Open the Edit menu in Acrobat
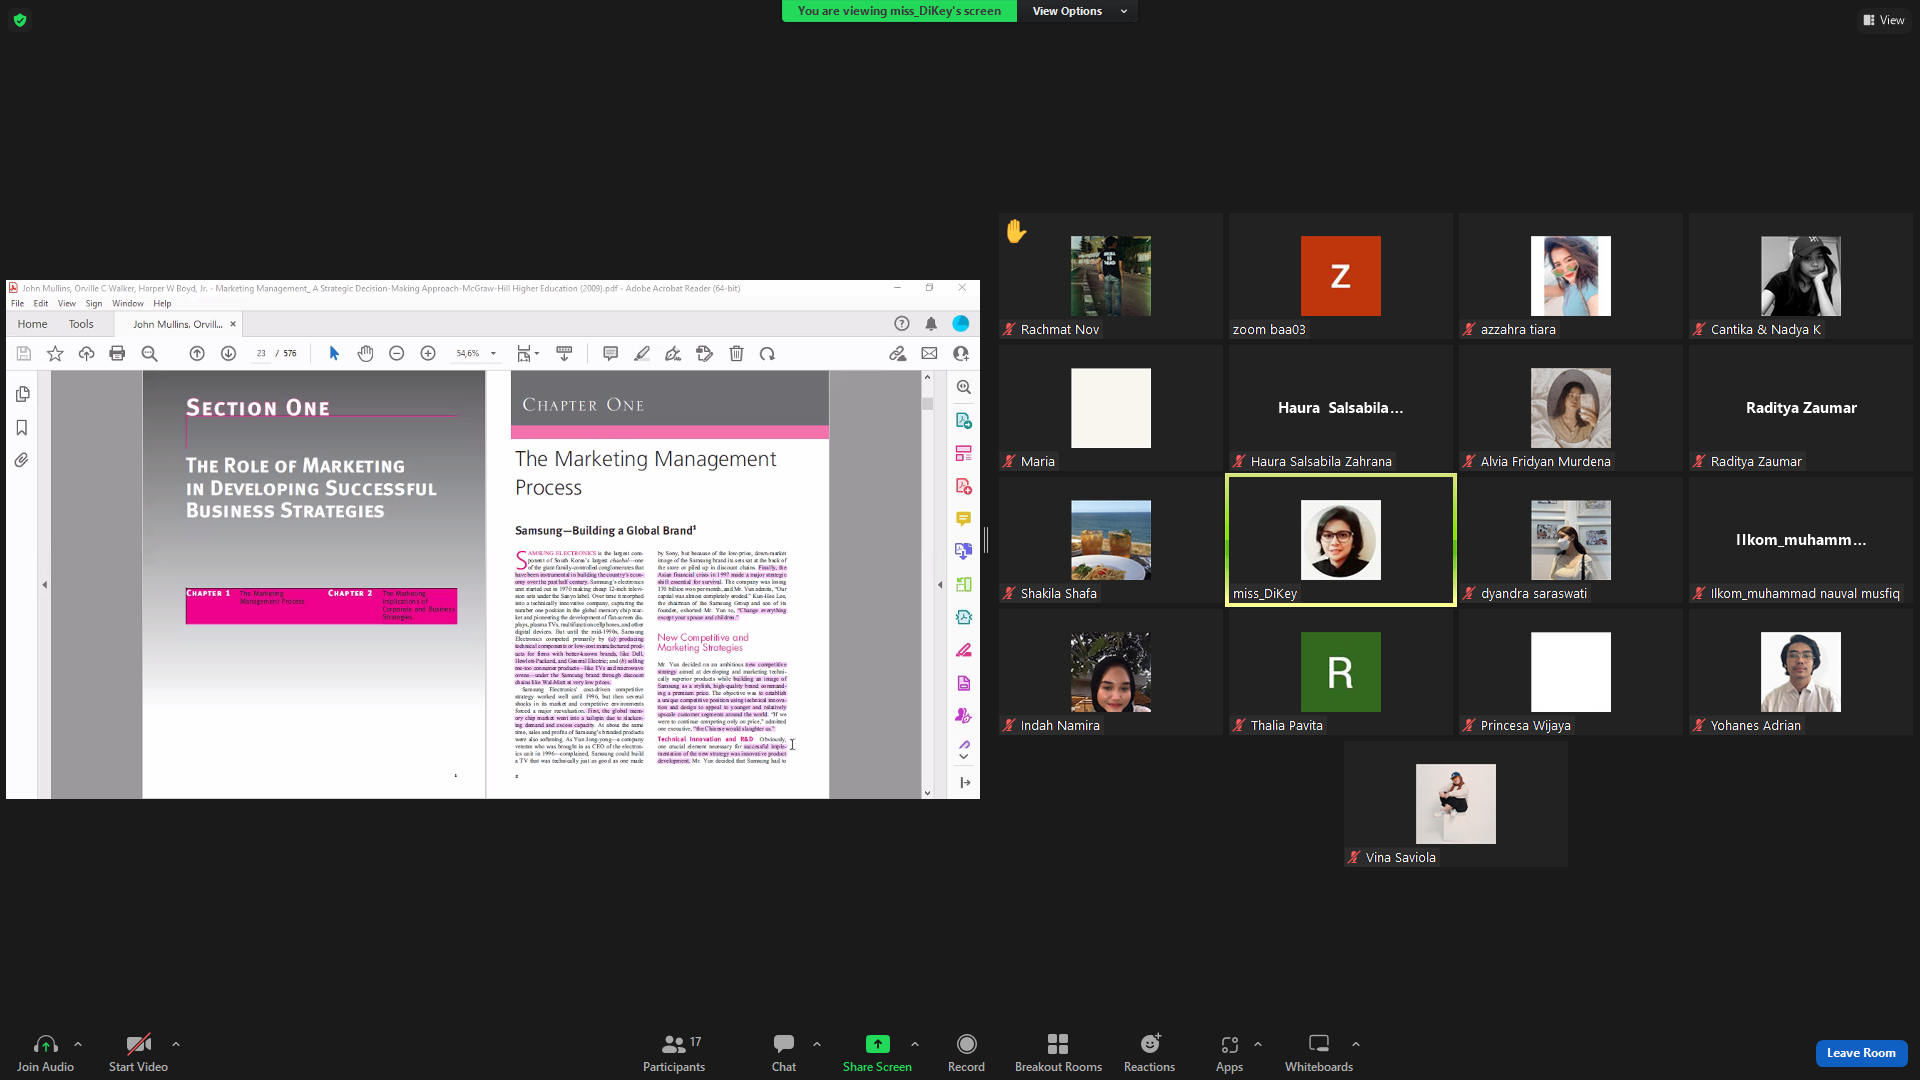The image size is (1920, 1080). (x=41, y=304)
